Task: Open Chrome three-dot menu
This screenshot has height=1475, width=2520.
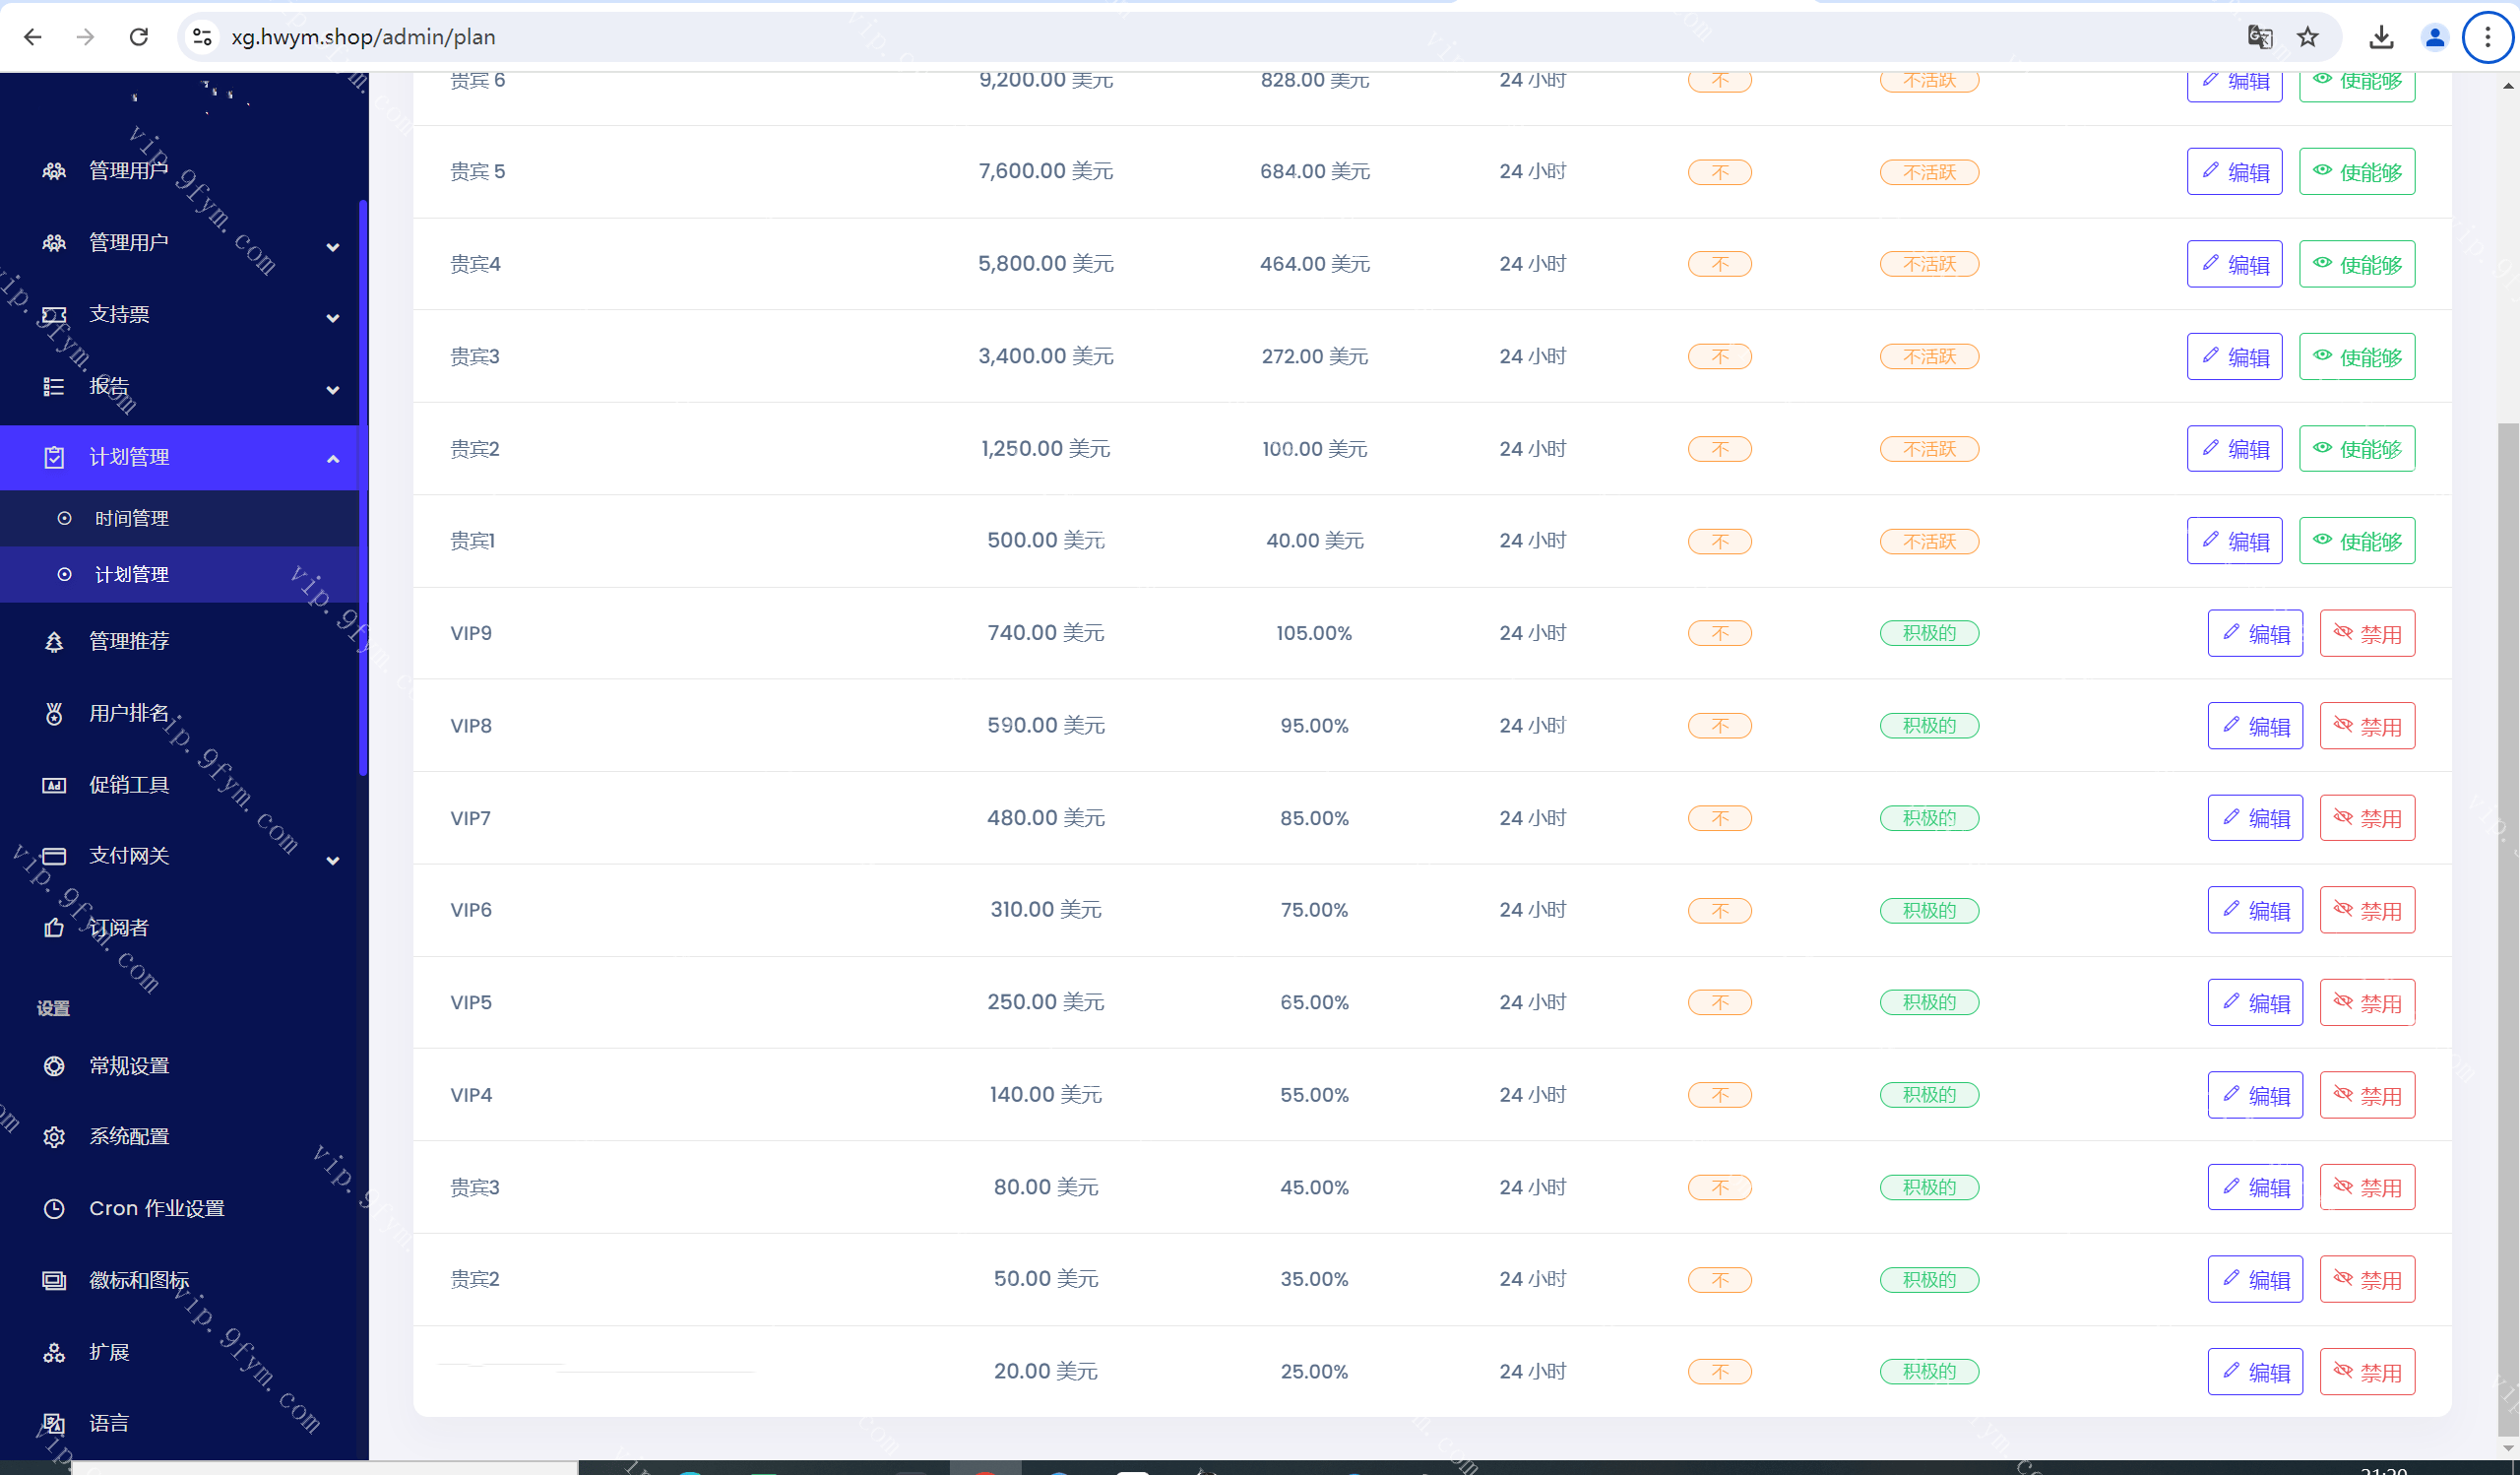Action: (x=2488, y=37)
